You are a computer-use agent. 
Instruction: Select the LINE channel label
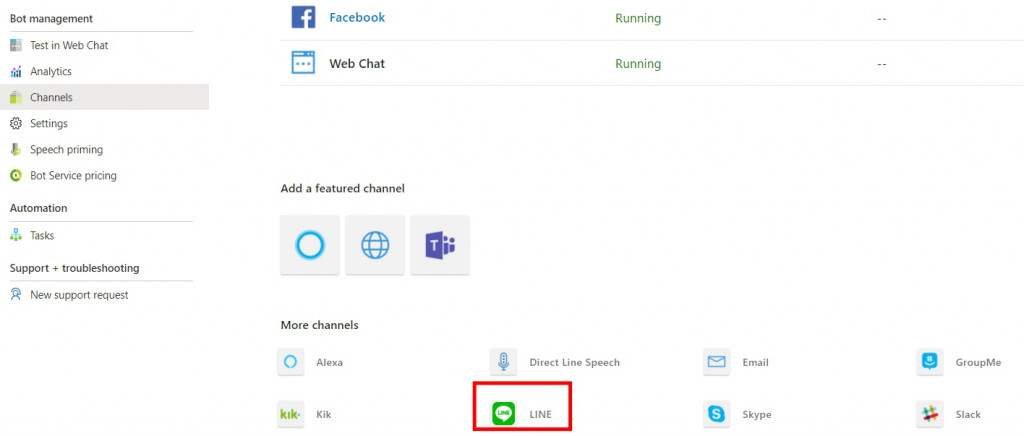pyautogui.click(x=541, y=414)
